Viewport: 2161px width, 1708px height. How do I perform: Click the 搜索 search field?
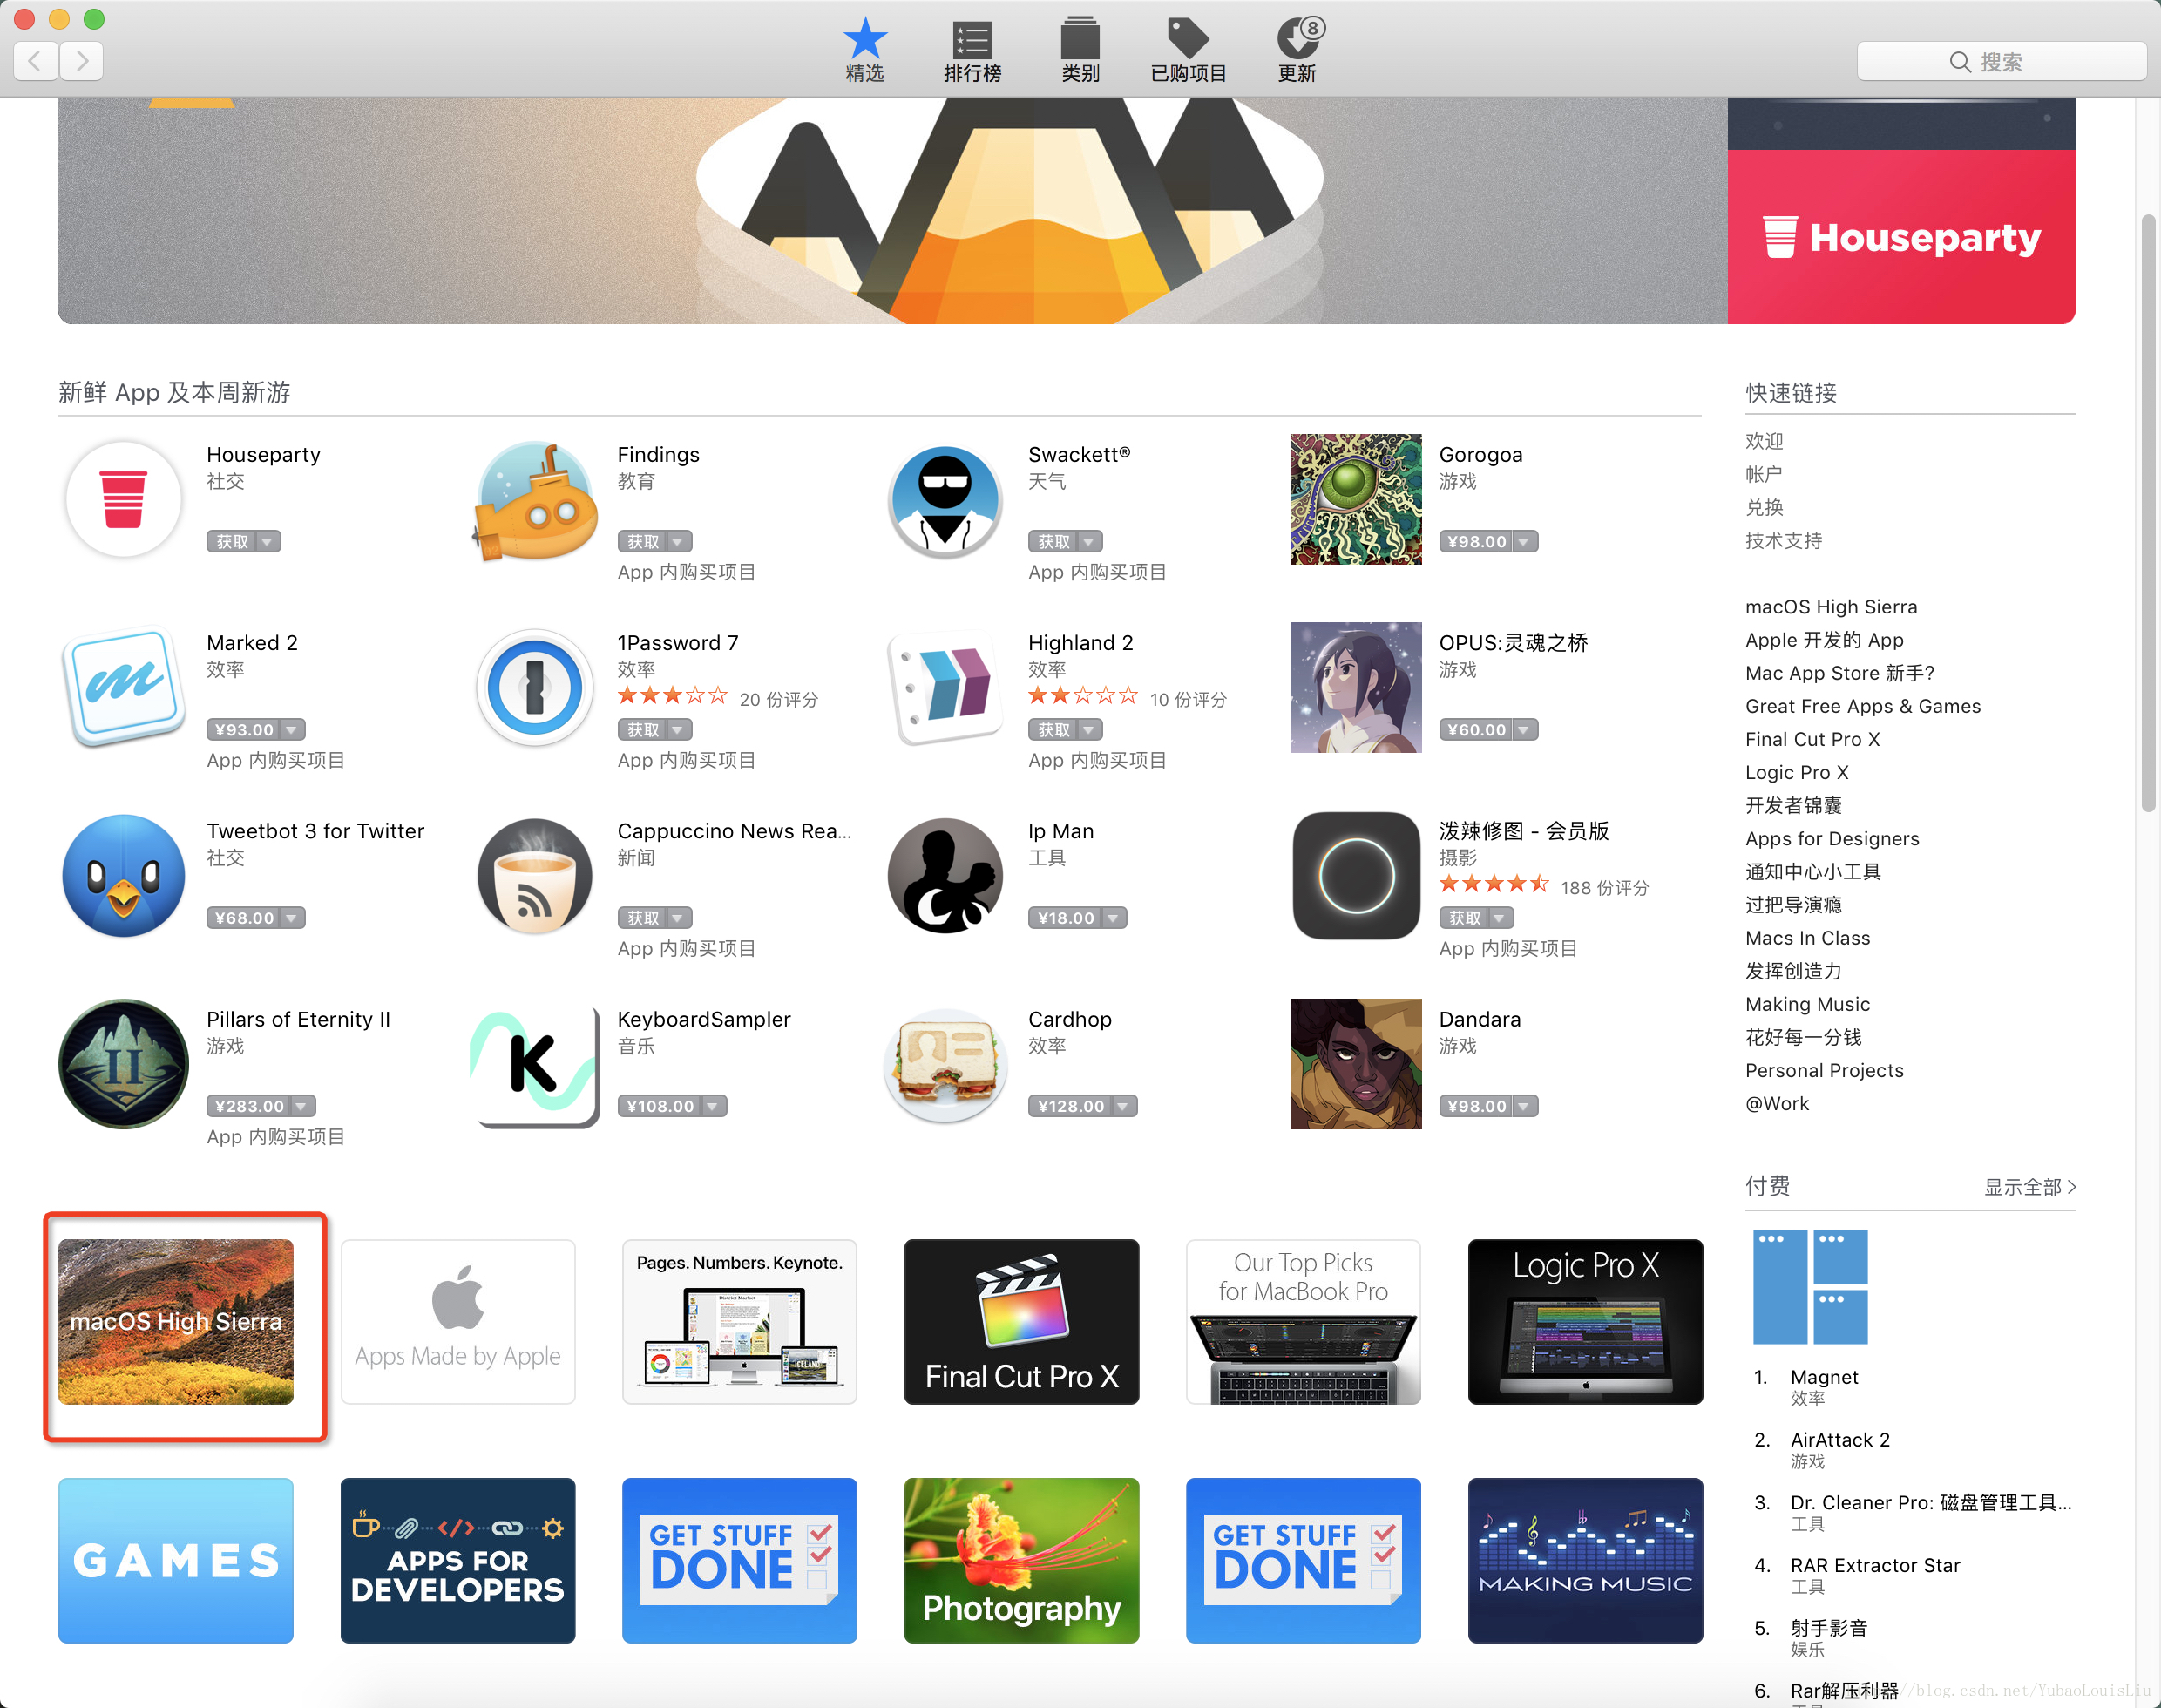[2001, 61]
